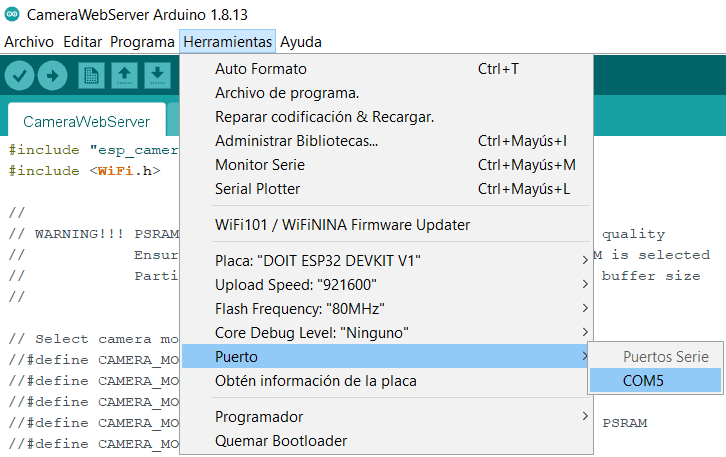
Task: Click Obtén información de la placa
Action: tap(315, 381)
